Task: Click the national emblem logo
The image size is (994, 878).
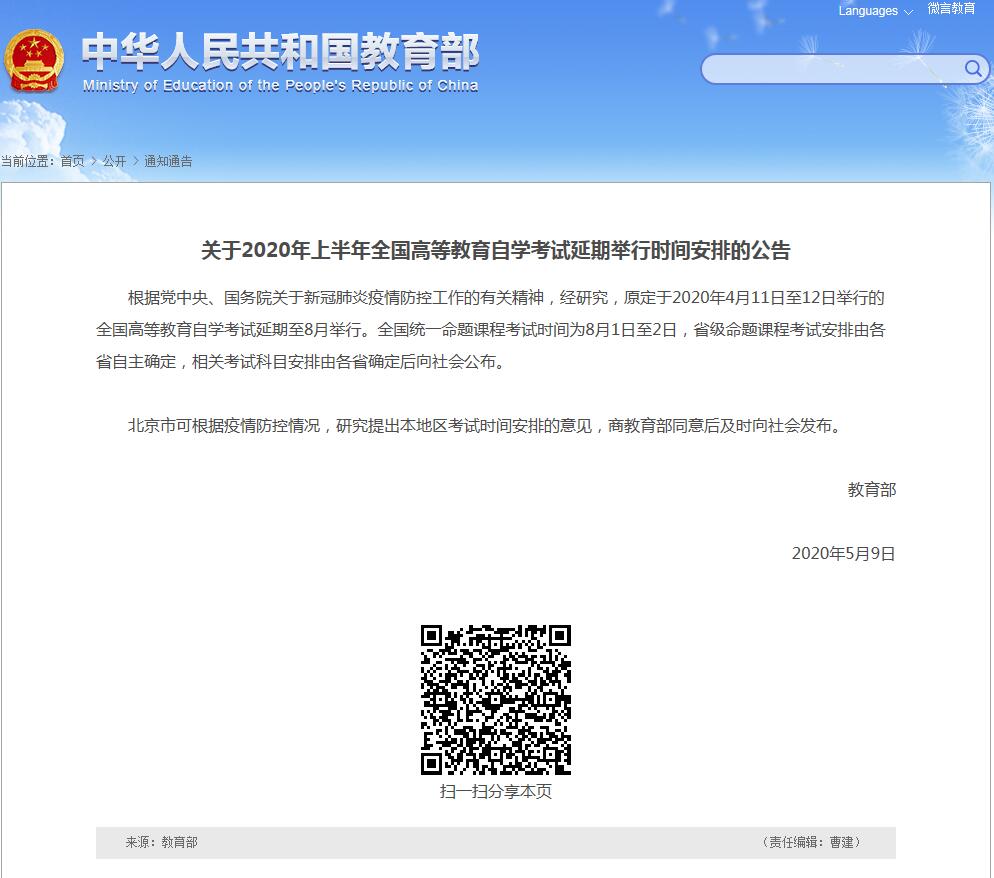Action: click(x=36, y=62)
